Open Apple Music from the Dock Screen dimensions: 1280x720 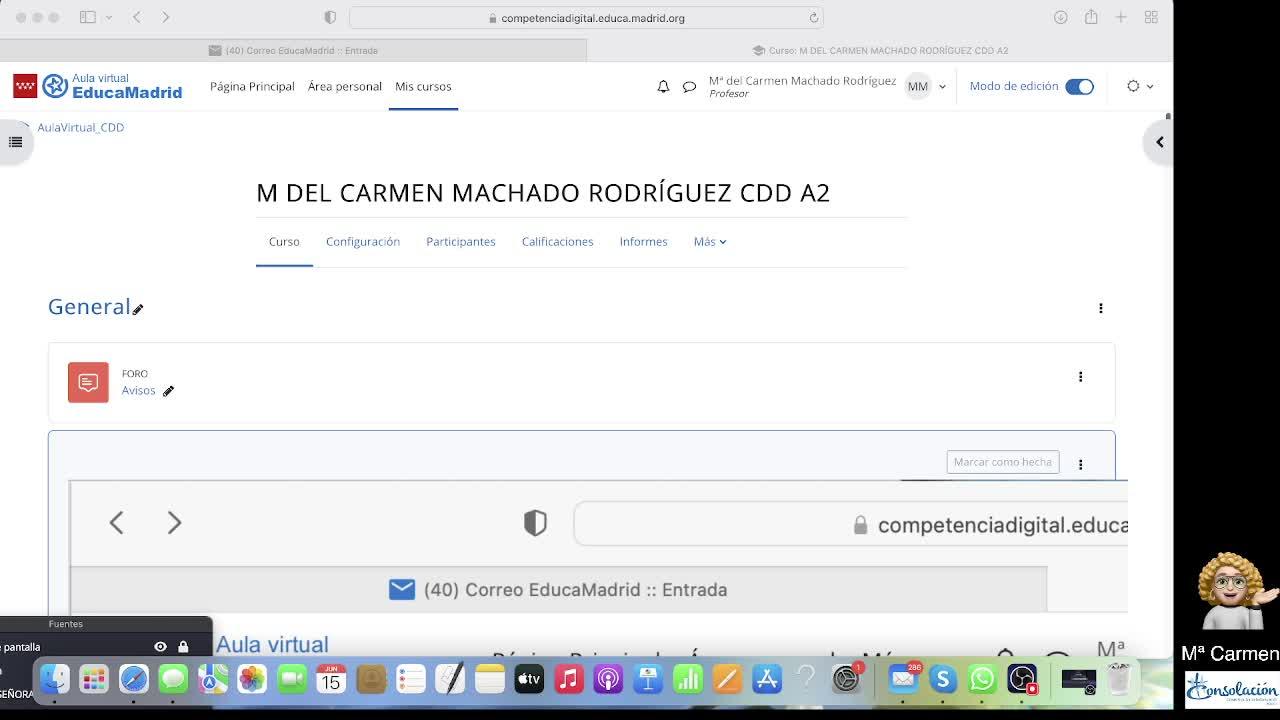tap(568, 680)
